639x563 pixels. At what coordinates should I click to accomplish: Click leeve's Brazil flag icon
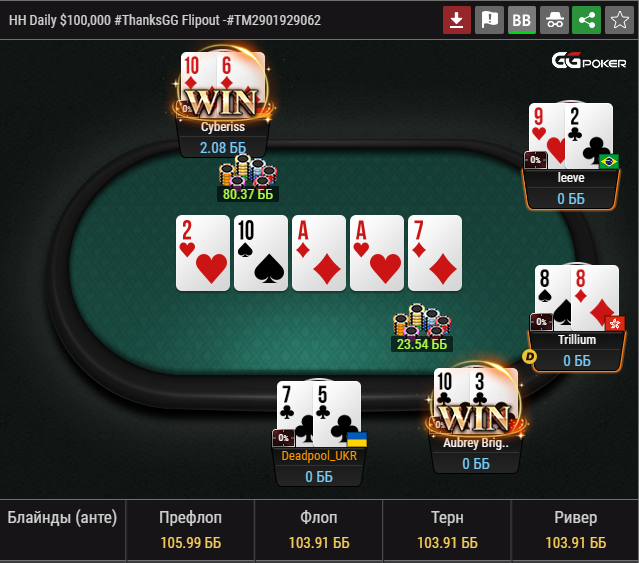609,162
